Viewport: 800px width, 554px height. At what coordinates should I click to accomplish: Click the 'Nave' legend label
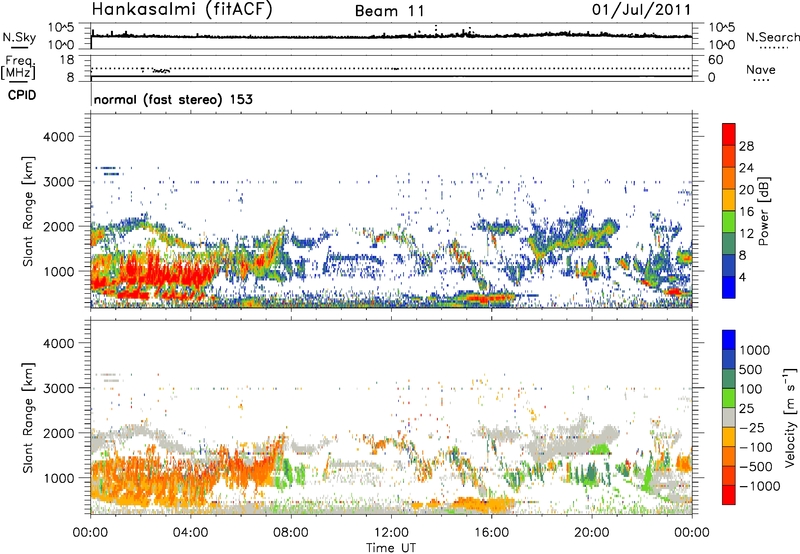pos(761,69)
